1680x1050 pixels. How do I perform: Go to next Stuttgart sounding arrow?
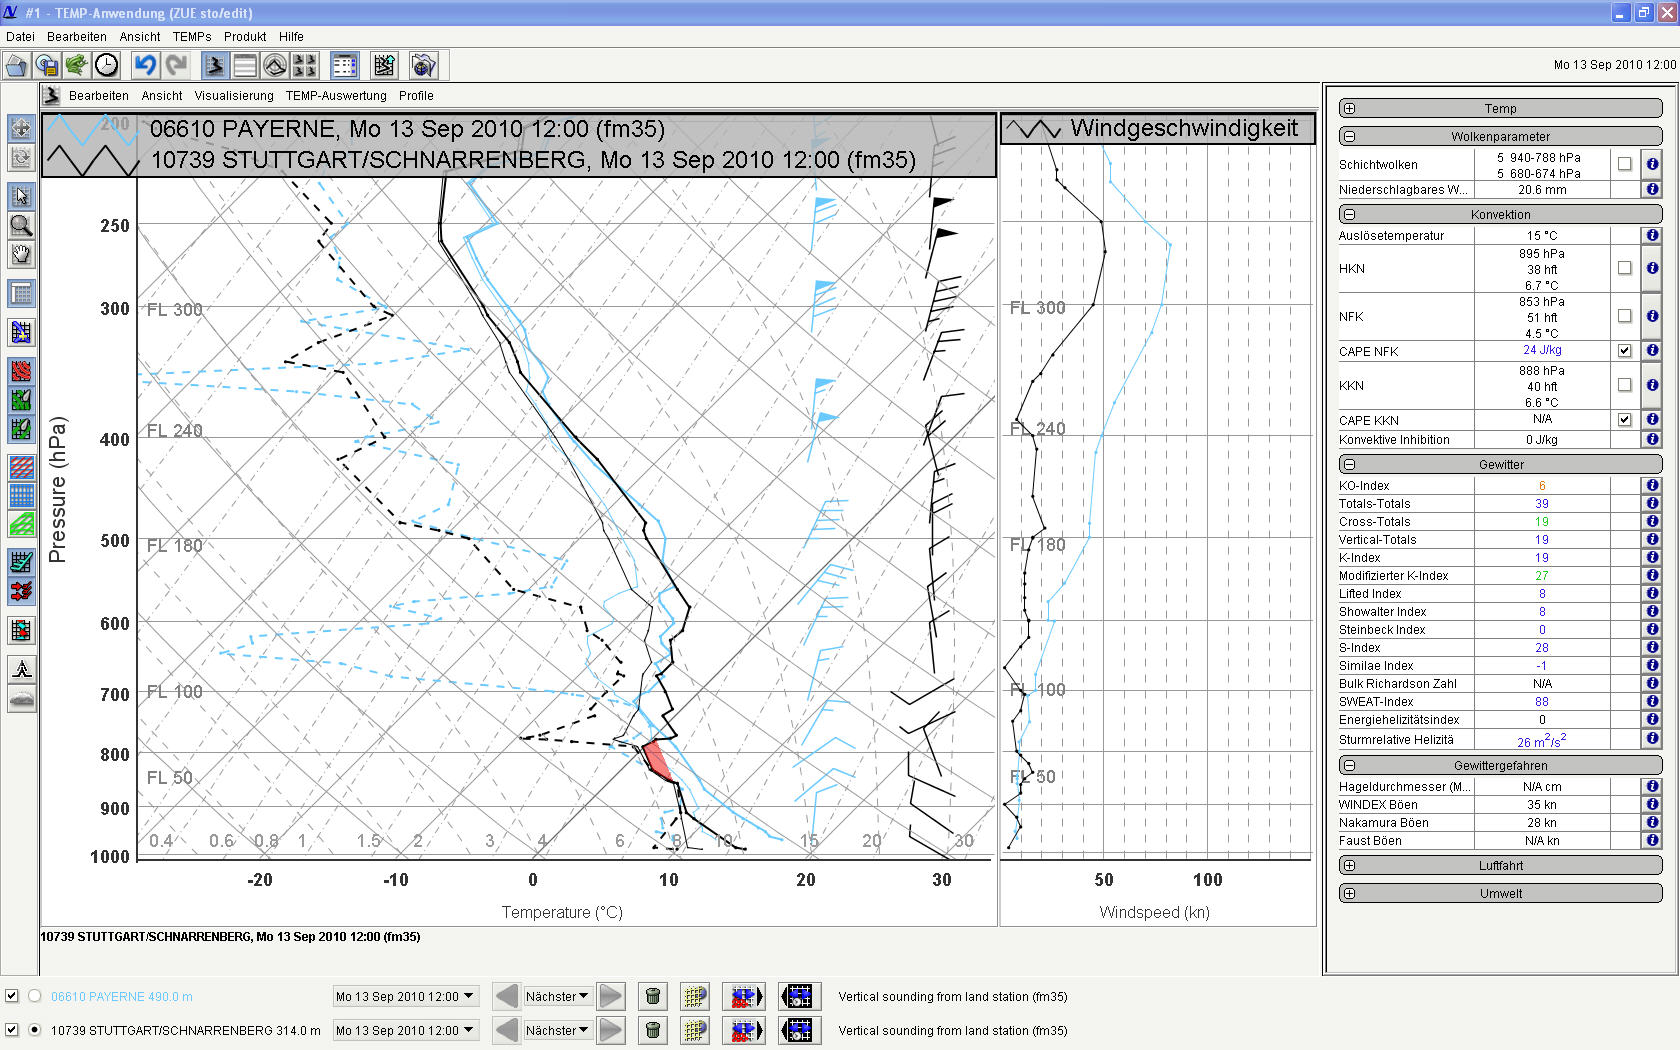pyautogui.click(x=611, y=1030)
